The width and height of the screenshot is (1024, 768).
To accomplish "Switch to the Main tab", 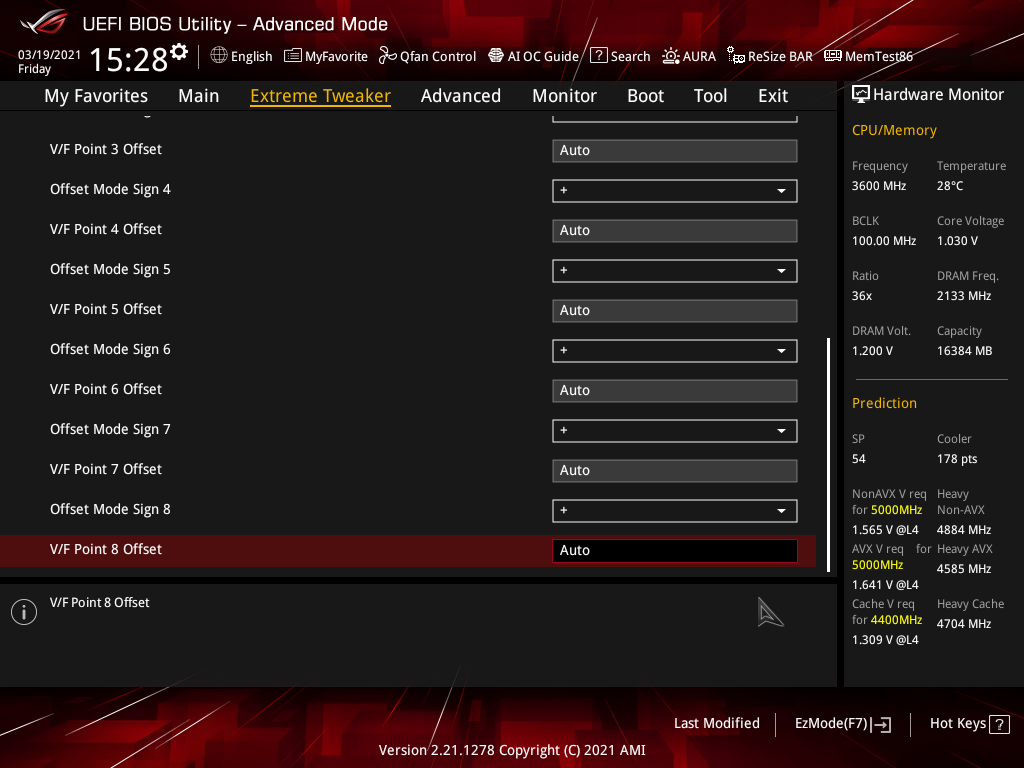I will [199, 96].
